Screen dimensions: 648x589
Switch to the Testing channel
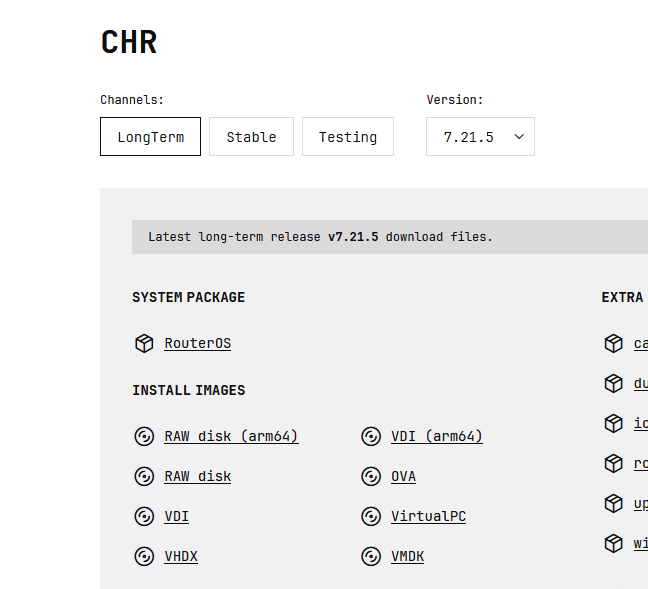(x=348, y=136)
